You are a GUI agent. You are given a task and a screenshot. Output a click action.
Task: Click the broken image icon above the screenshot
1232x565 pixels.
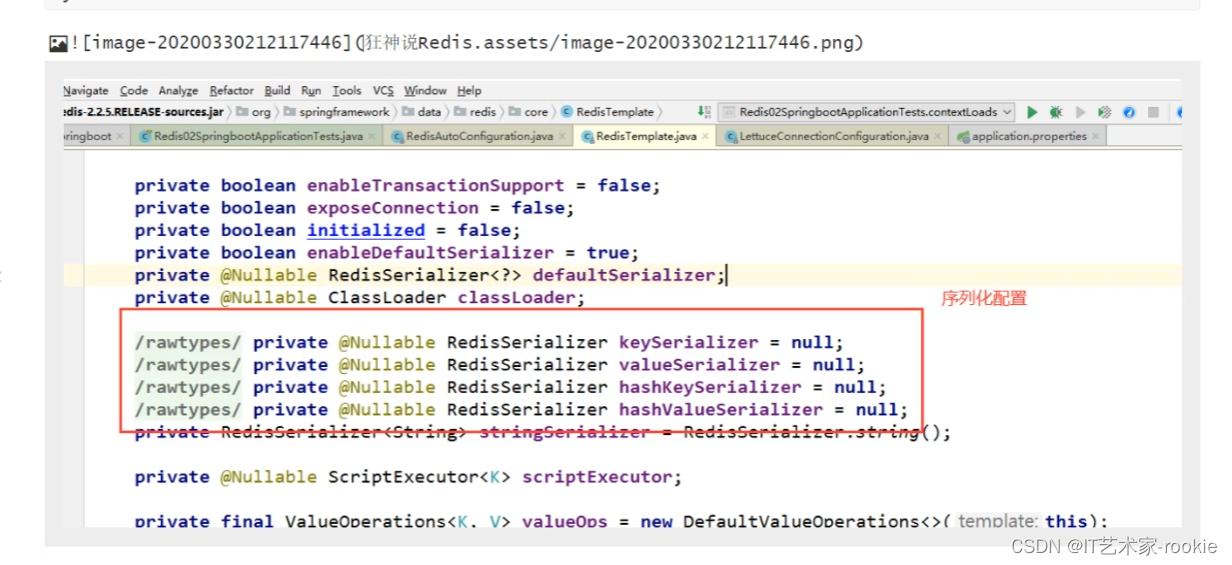pos(58,43)
